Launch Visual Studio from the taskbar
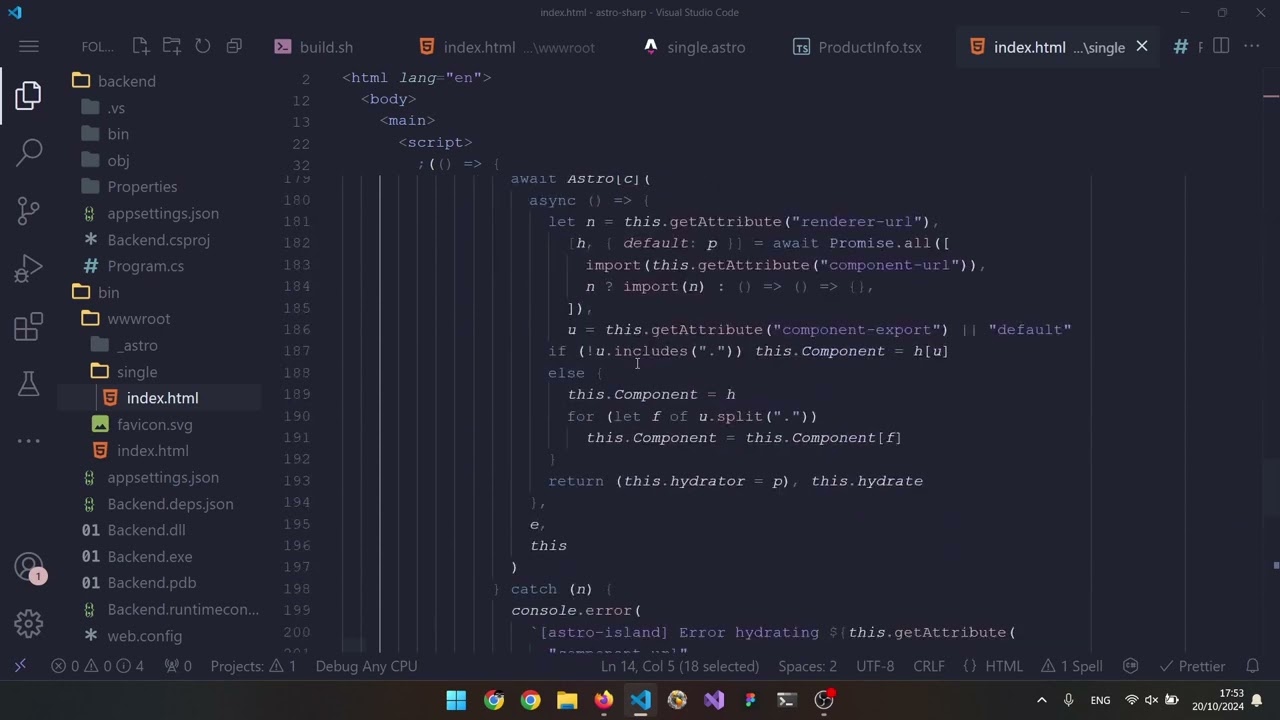Viewport: 1280px width, 720px height. (x=714, y=700)
